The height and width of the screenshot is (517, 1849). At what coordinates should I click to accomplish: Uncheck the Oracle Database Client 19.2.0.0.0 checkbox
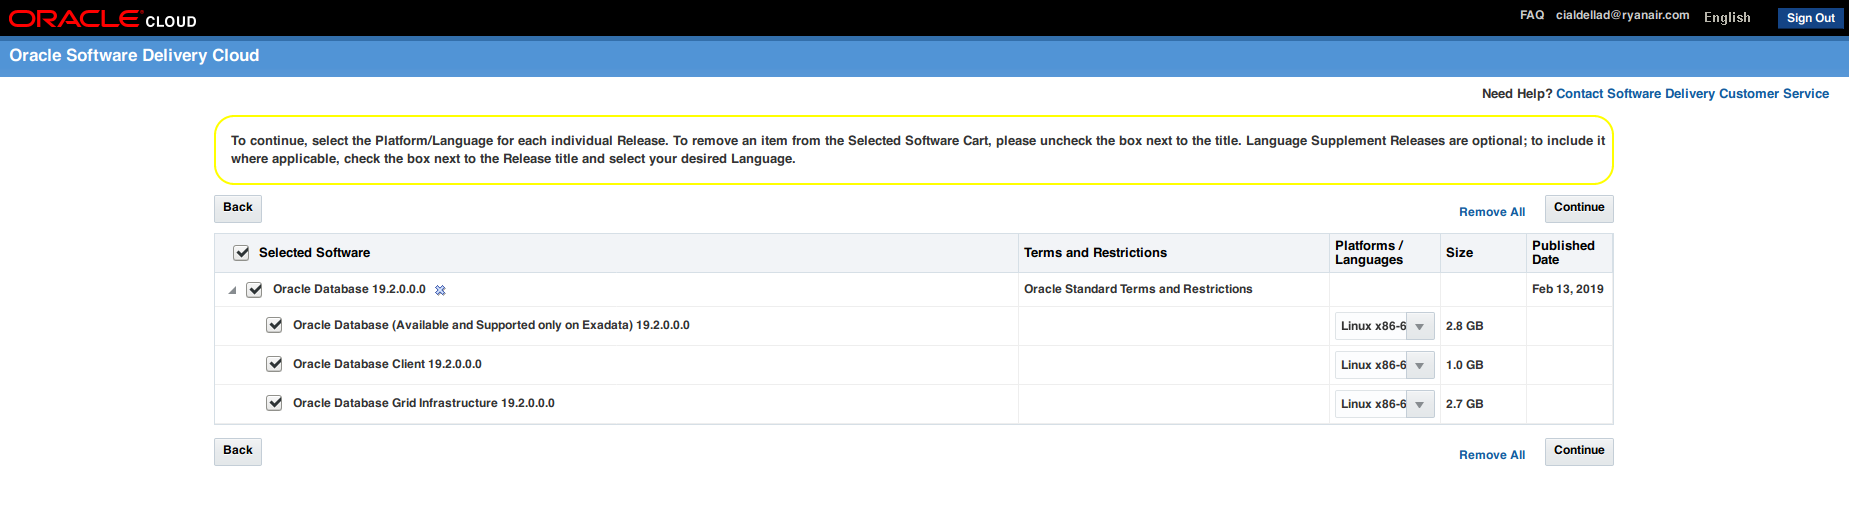pos(274,364)
